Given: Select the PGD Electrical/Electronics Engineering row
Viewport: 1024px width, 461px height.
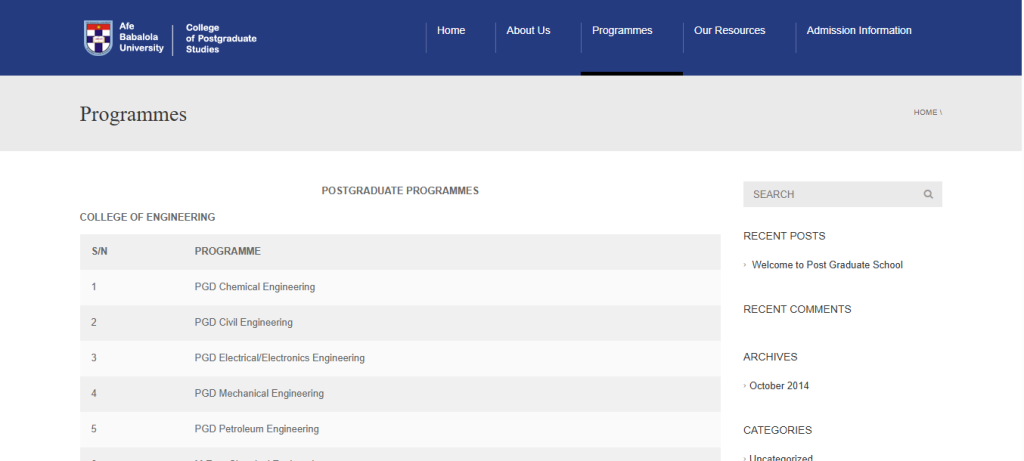Looking at the screenshot, I should [280, 358].
